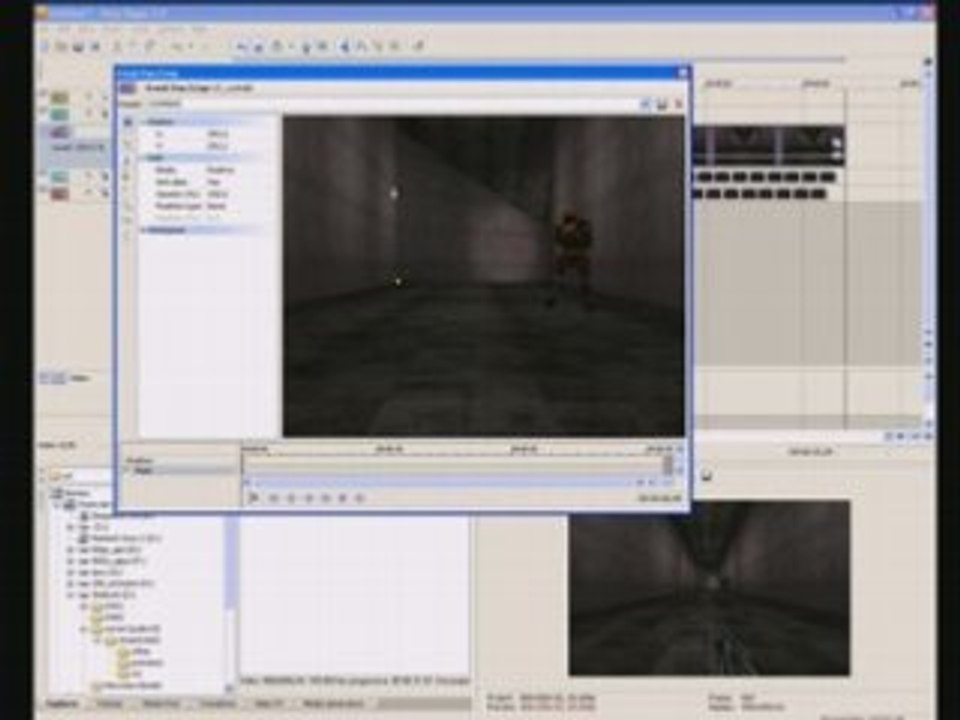960x720 pixels.
Task: Click the top yellow track header icon
Action: [59, 97]
